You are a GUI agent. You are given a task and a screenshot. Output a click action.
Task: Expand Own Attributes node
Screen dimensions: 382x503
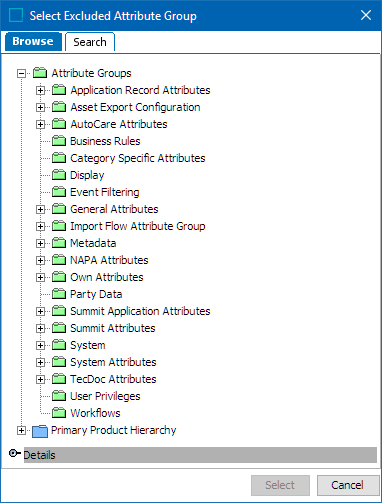[40, 277]
